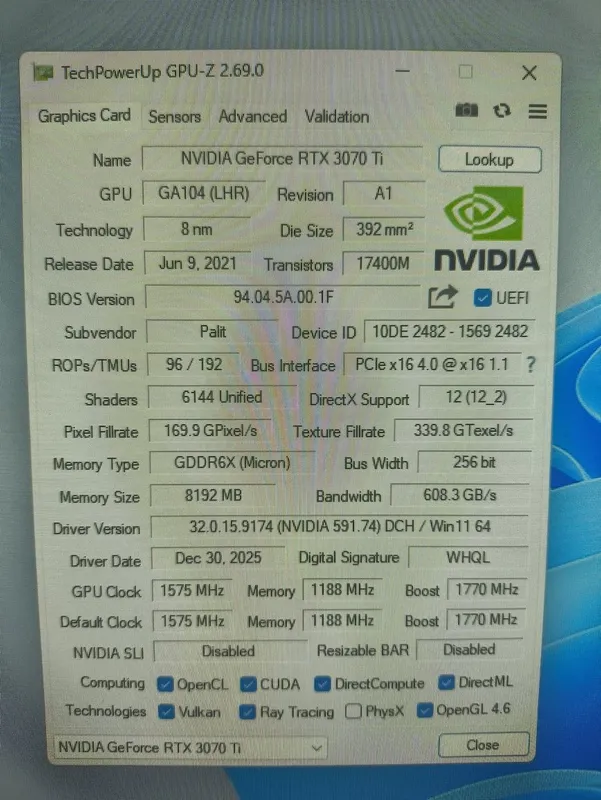Click the Resizable BAR value Disabled
The image size is (601, 800).
coord(469,649)
